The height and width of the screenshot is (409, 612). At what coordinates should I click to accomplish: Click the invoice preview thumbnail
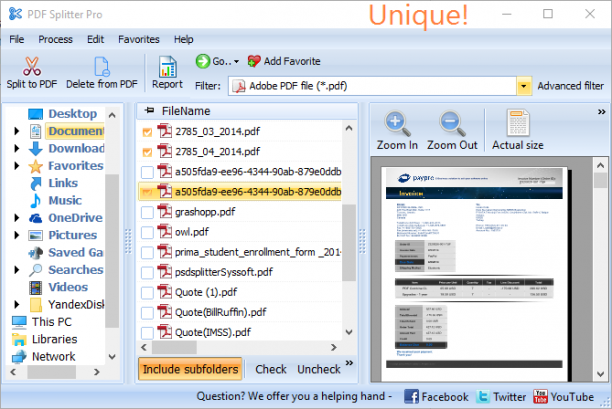(x=474, y=273)
